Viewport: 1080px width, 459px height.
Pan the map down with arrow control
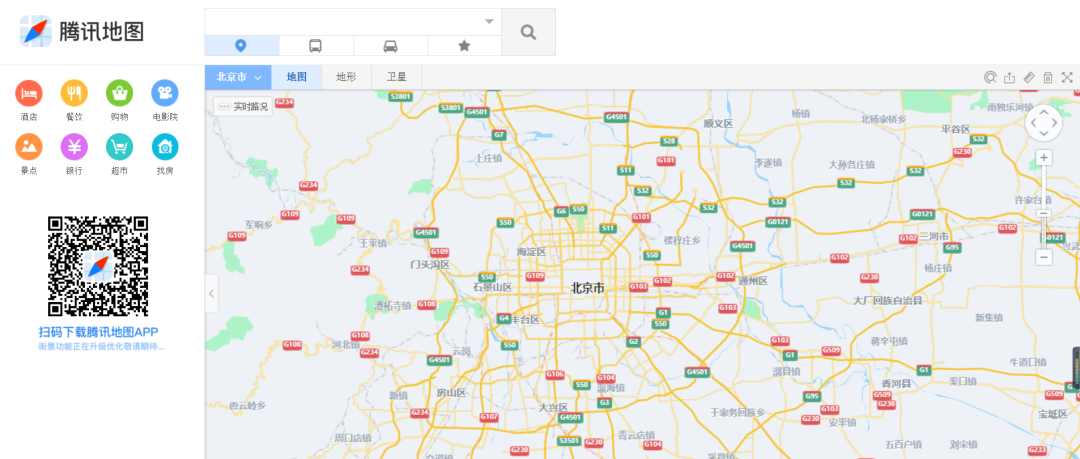click(x=1044, y=134)
